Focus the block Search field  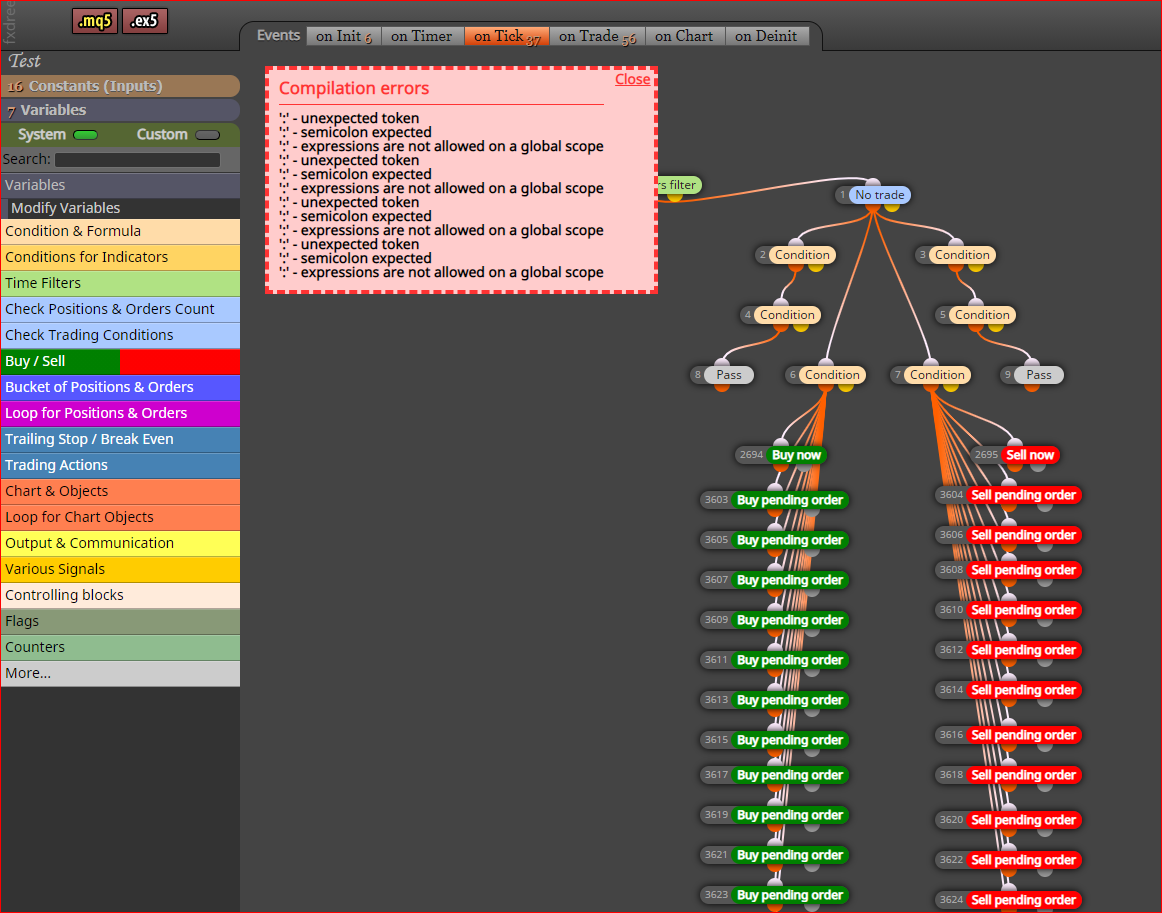coord(137,159)
